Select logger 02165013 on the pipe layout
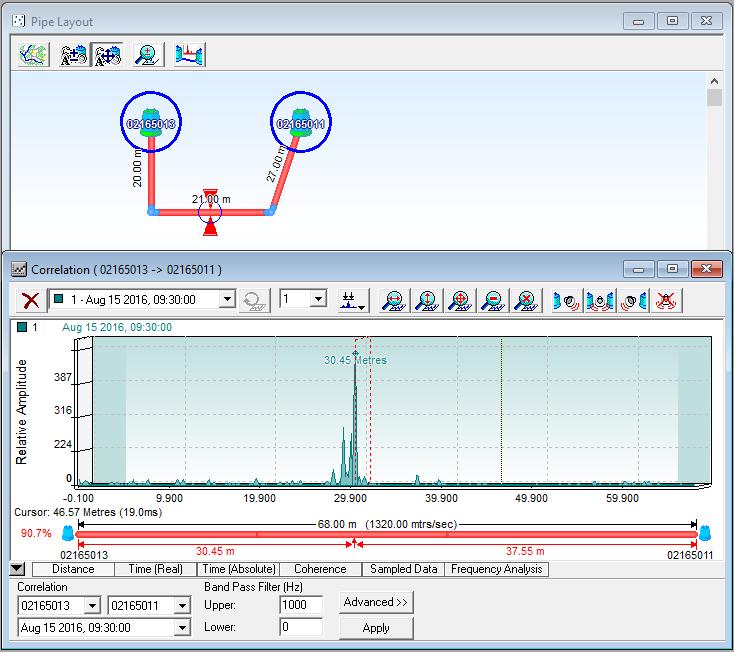734x652 pixels. pos(151,122)
